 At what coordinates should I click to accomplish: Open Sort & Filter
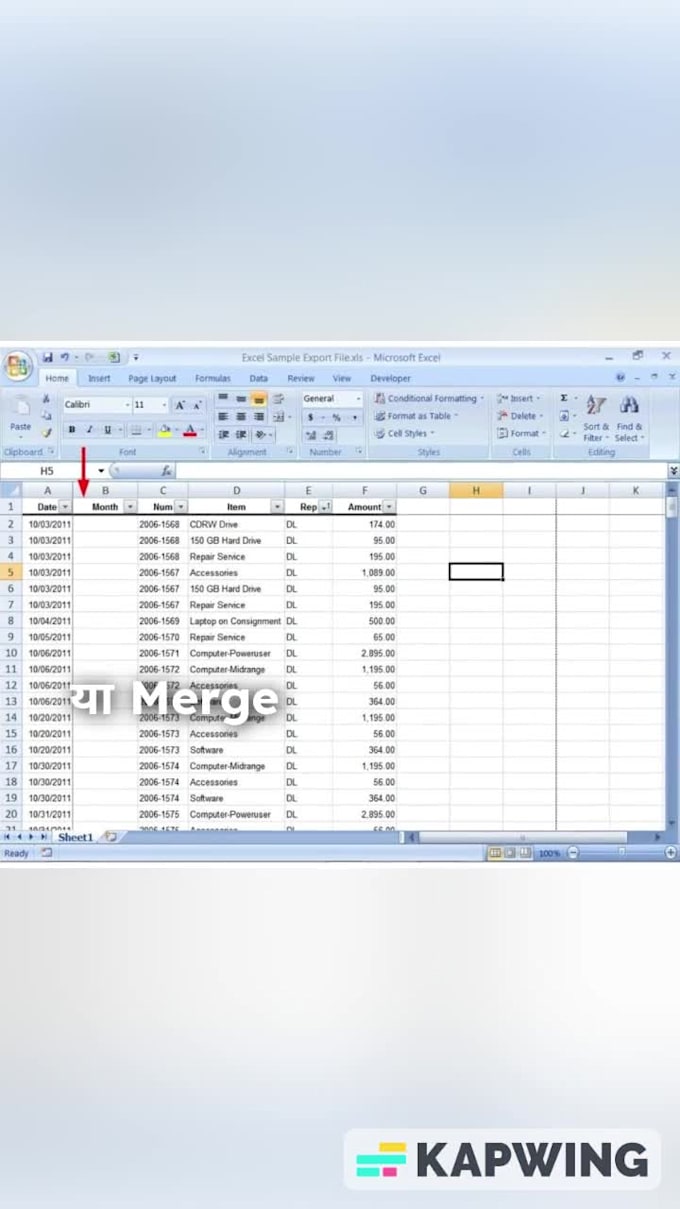pyautogui.click(x=596, y=419)
